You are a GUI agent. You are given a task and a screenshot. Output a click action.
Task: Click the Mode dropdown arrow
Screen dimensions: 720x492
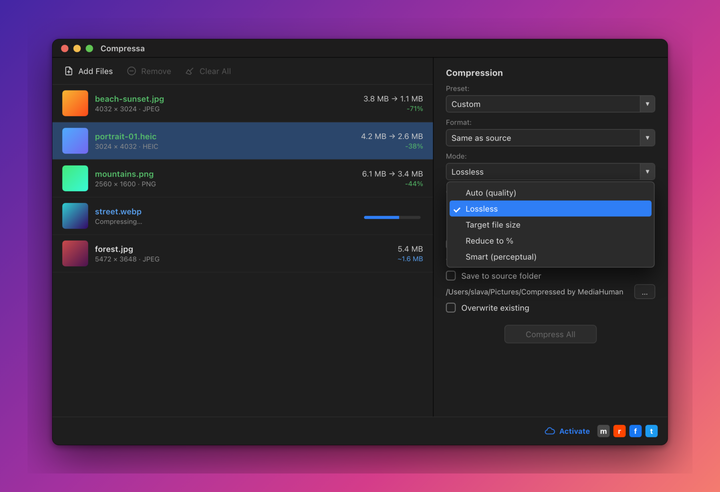coord(647,172)
